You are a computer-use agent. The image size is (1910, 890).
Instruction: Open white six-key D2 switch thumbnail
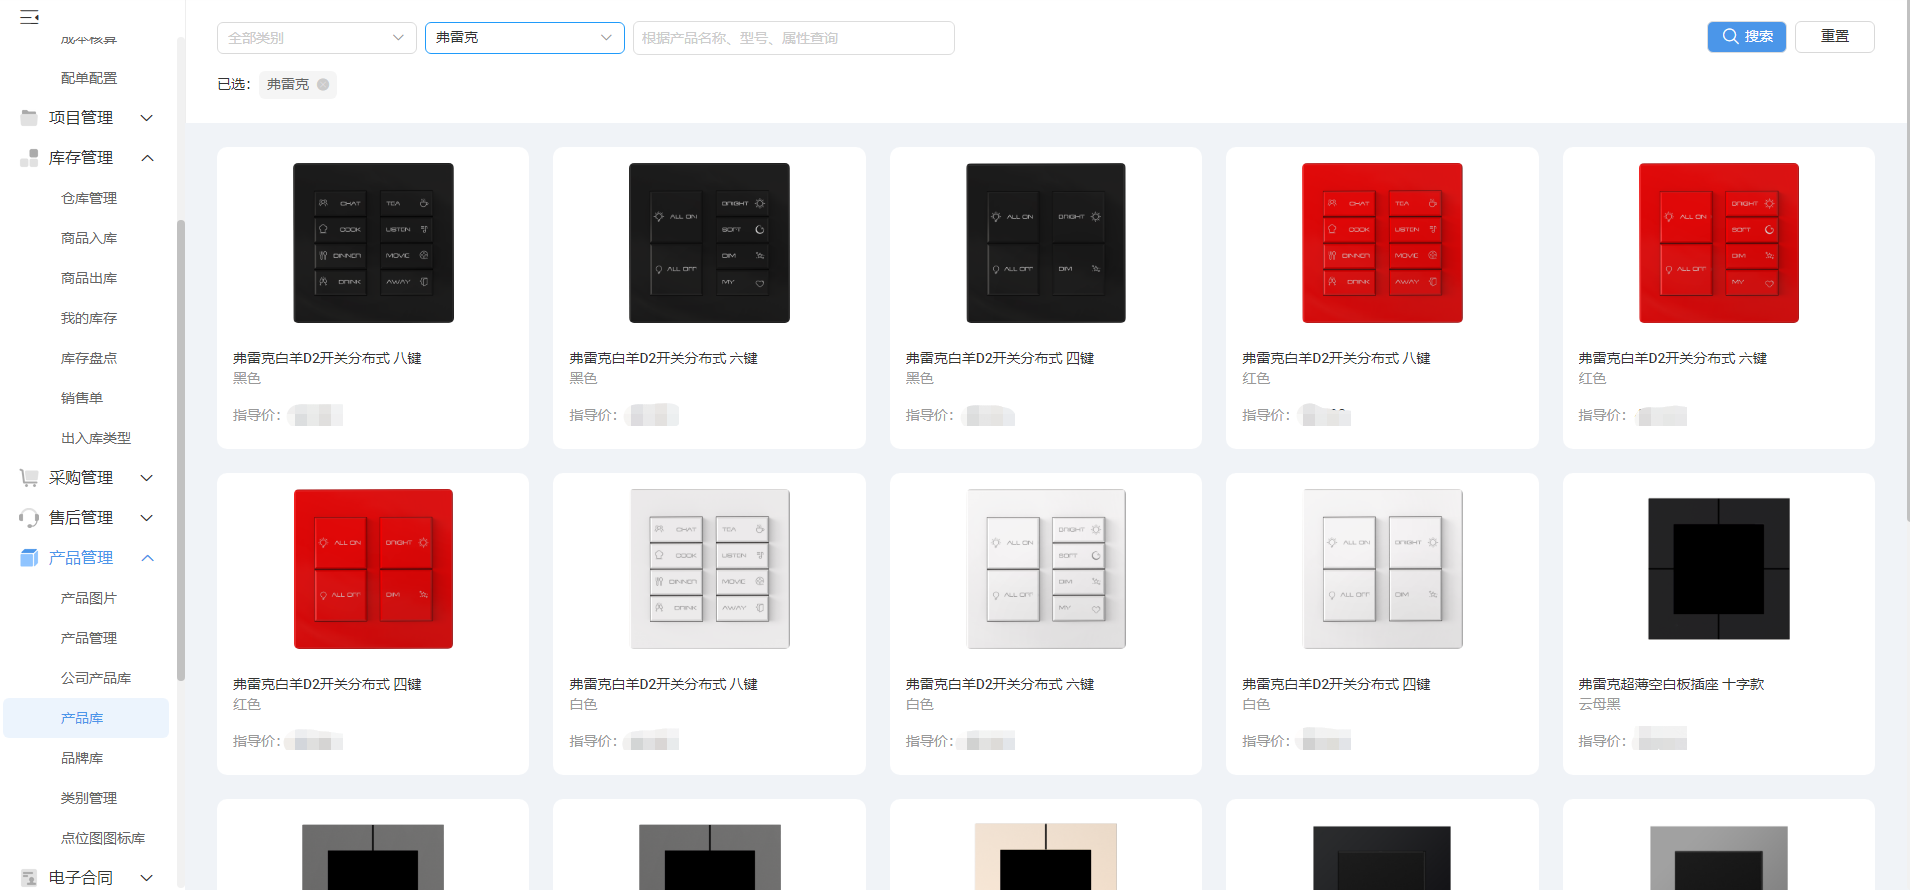(x=1046, y=569)
